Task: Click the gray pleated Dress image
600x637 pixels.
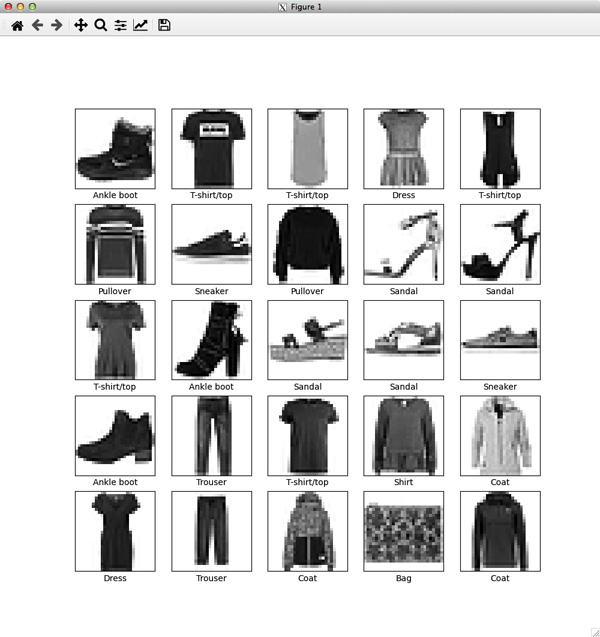Action: (404, 149)
